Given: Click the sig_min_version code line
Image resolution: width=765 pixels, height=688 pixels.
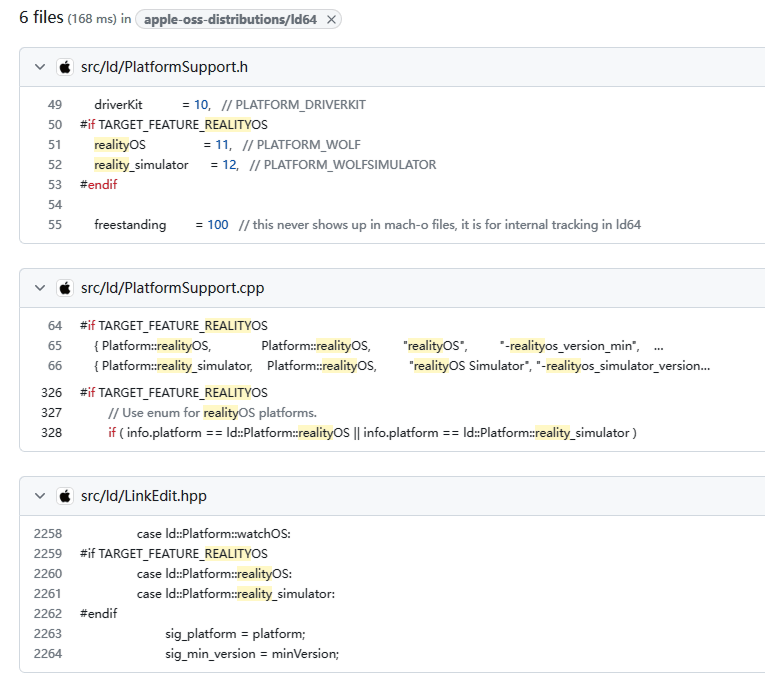Looking at the screenshot, I should [252, 654].
